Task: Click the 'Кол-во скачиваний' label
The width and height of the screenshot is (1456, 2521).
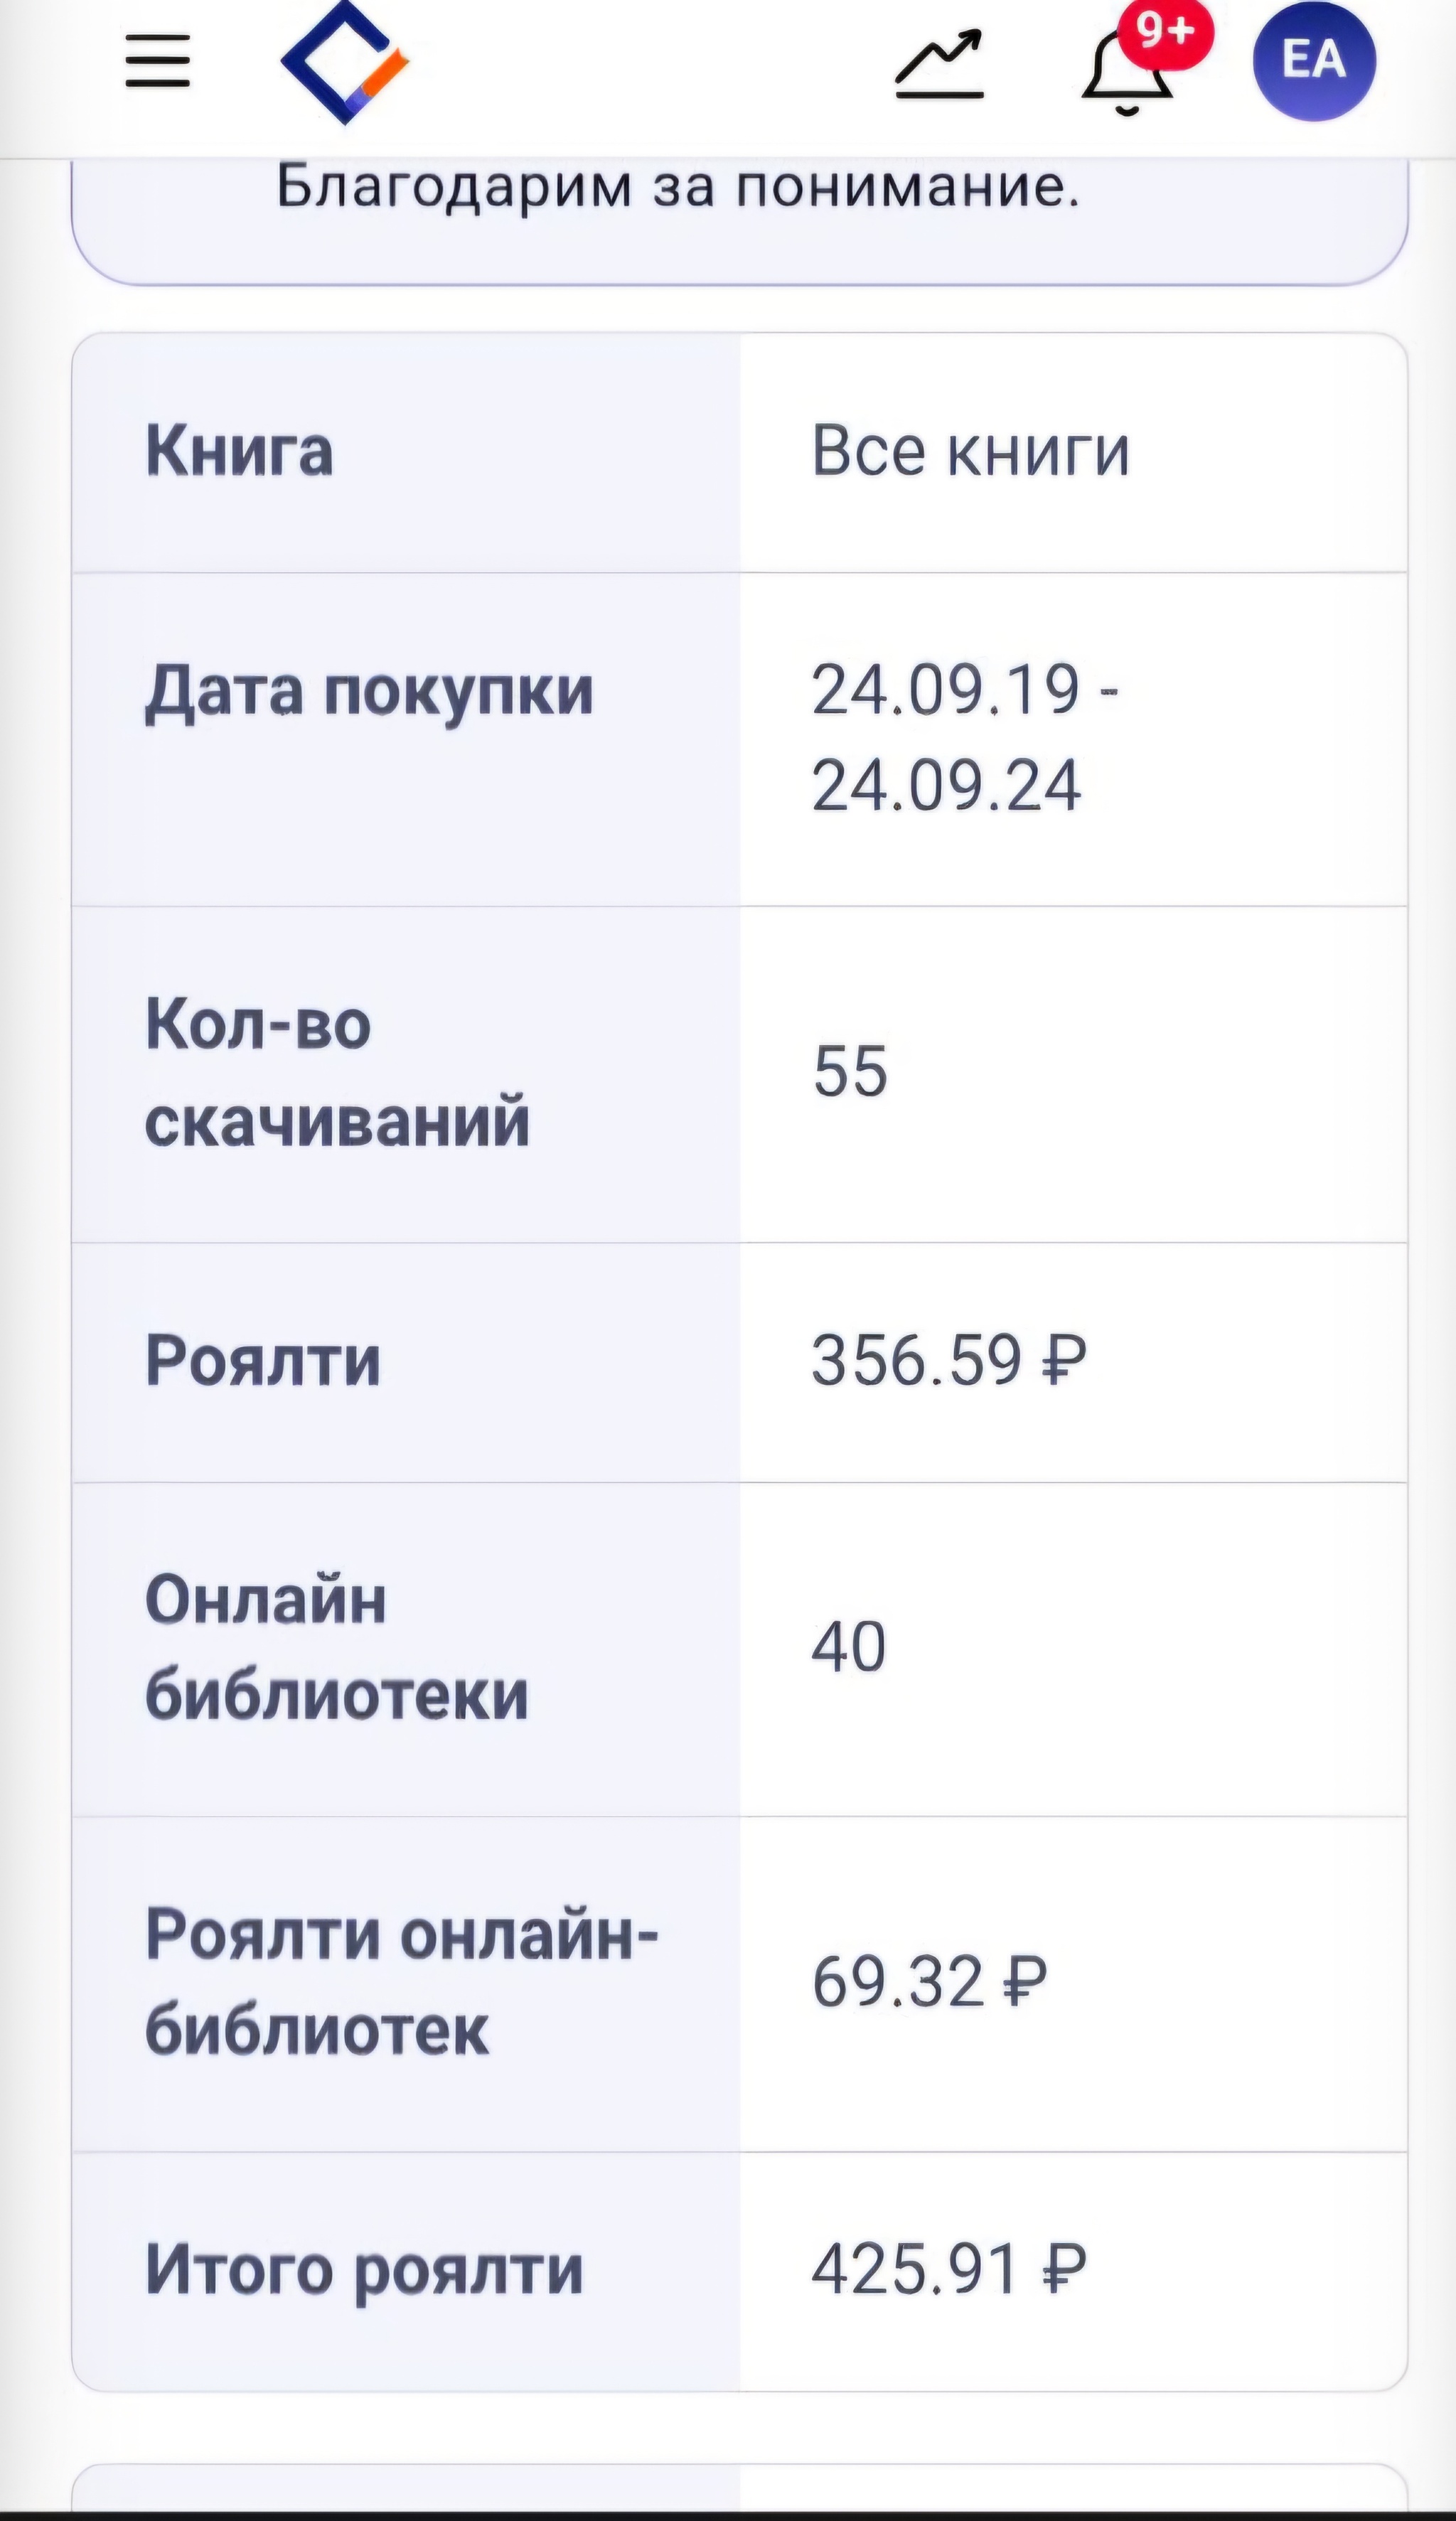Action: tap(337, 1073)
